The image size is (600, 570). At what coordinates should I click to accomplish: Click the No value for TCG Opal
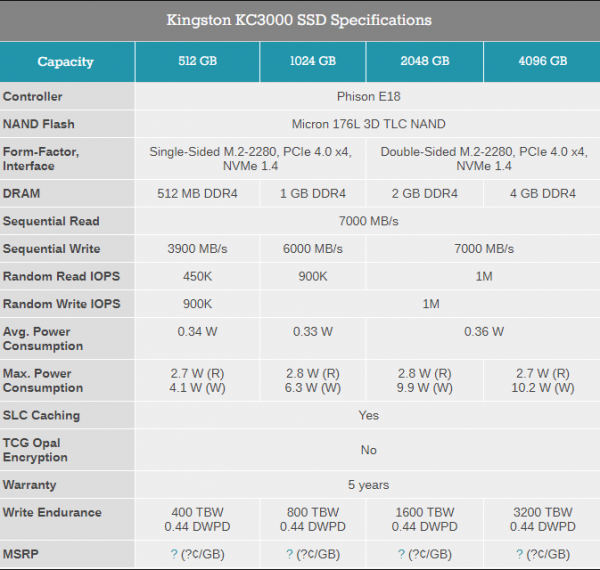tap(368, 450)
